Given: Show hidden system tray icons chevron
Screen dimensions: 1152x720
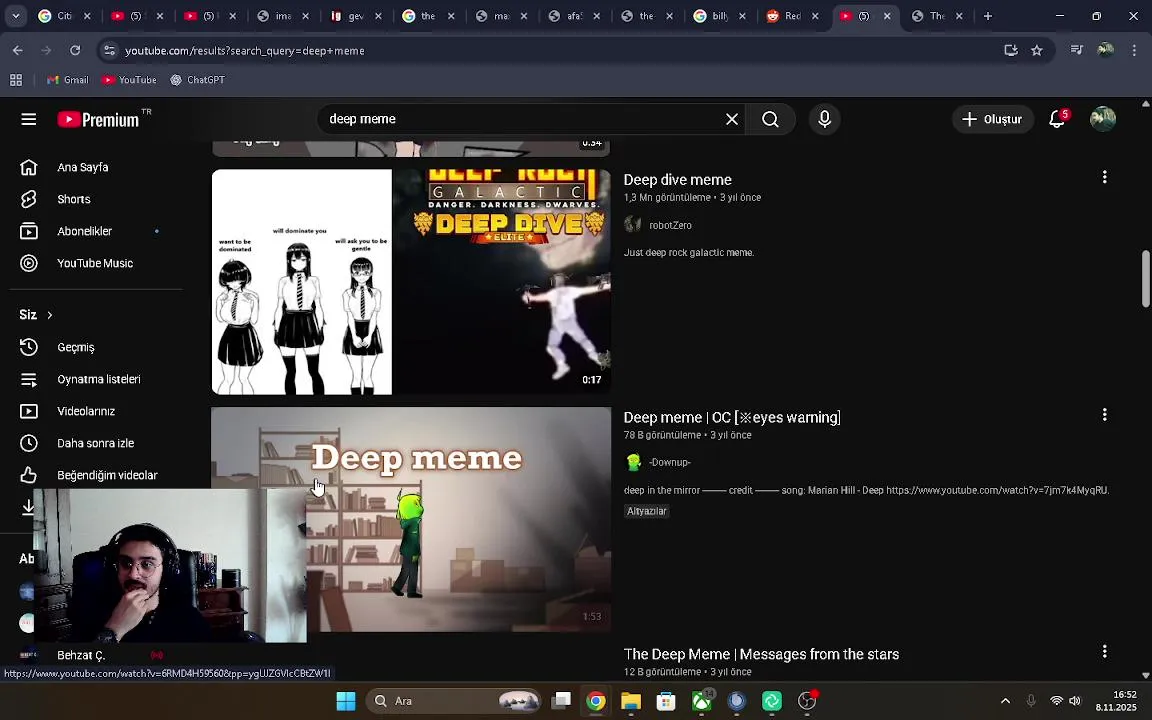Looking at the screenshot, I should click(1005, 701).
